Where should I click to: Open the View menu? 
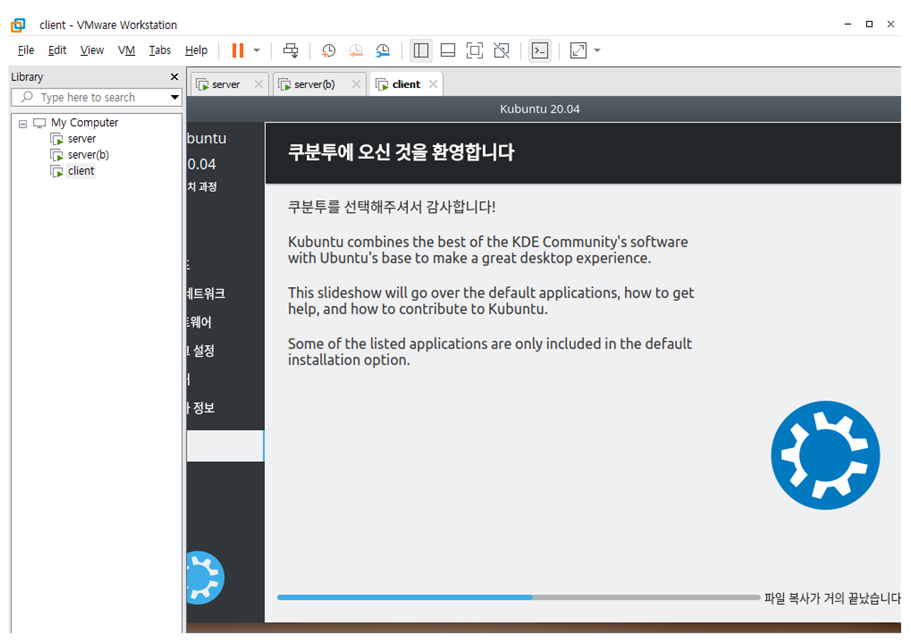click(92, 51)
